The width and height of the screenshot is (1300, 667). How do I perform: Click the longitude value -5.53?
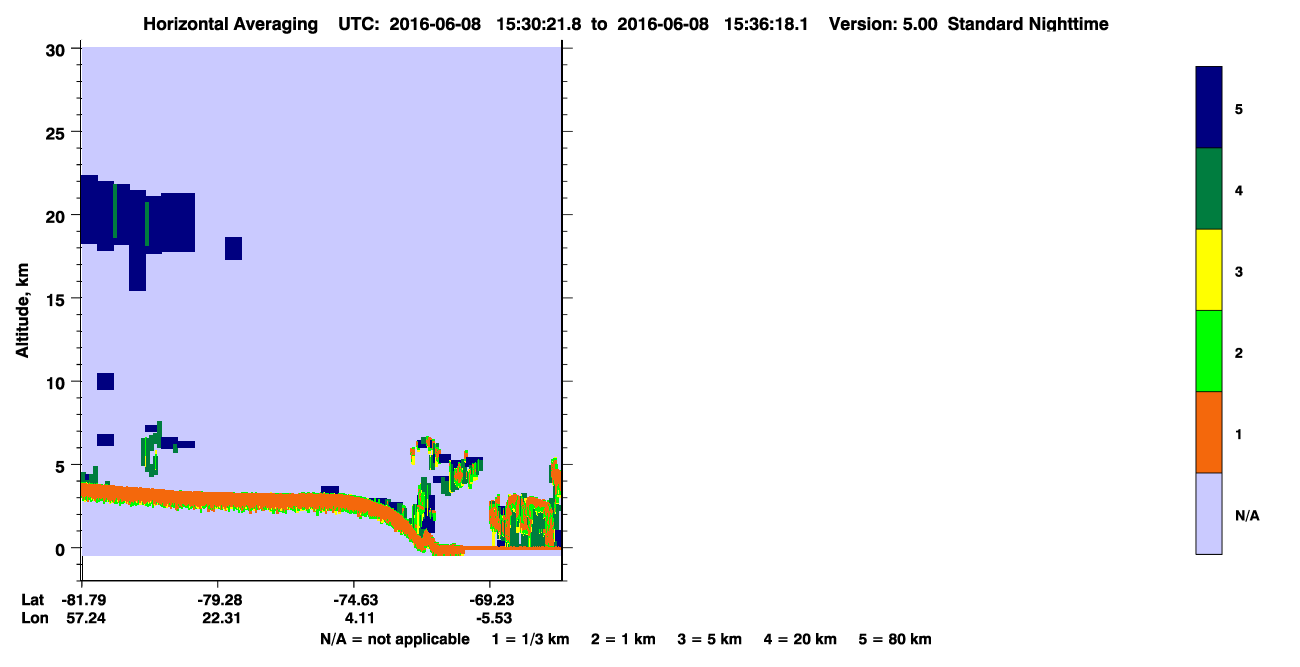tap(495, 619)
